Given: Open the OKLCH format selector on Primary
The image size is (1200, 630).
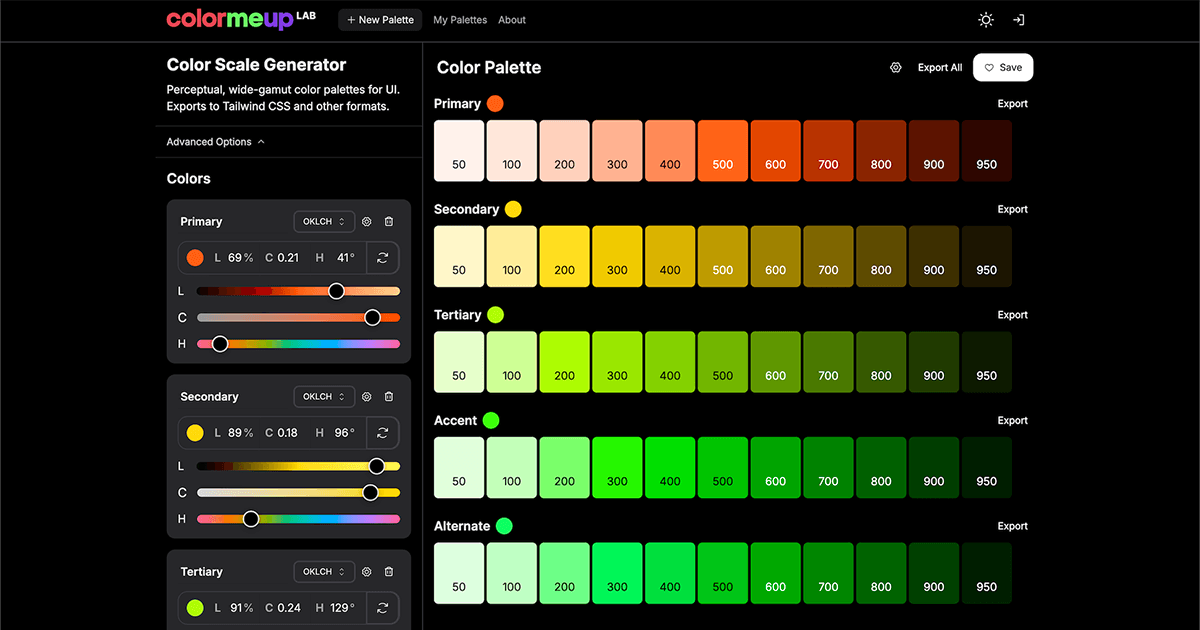Looking at the screenshot, I should pos(323,221).
